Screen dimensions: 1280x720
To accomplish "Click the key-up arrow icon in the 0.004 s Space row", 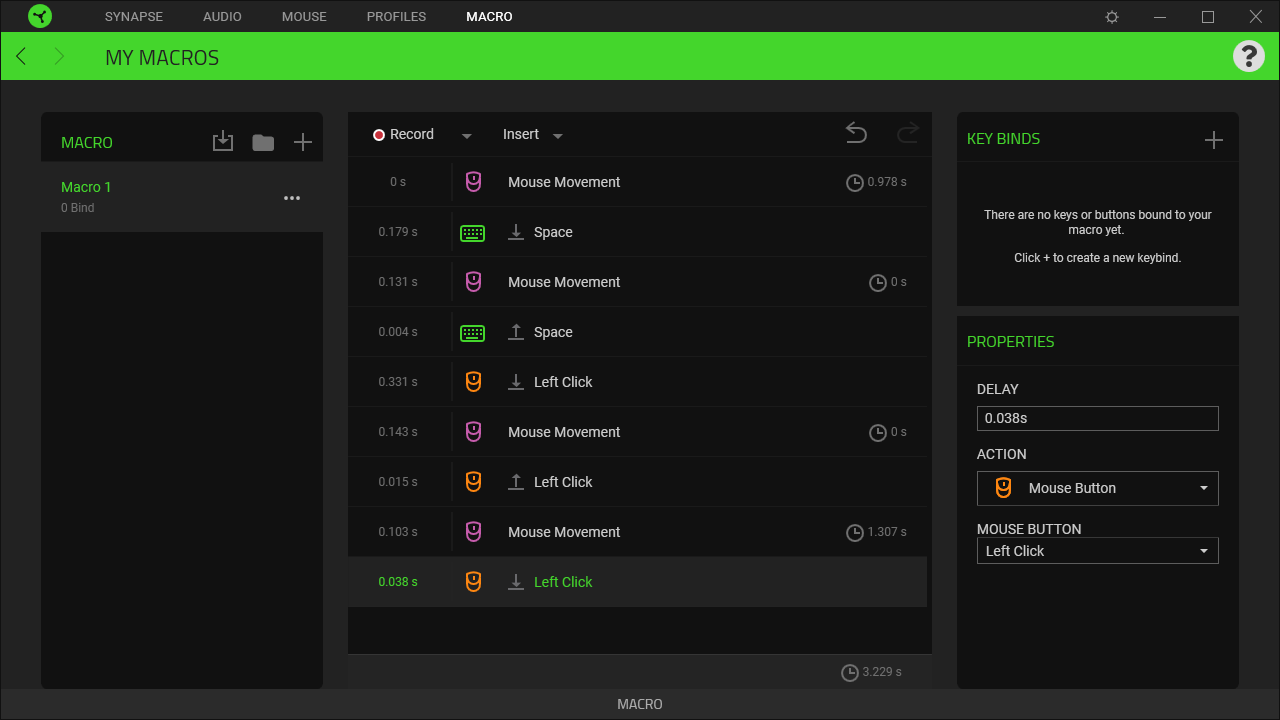I will [x=516, y=332].
